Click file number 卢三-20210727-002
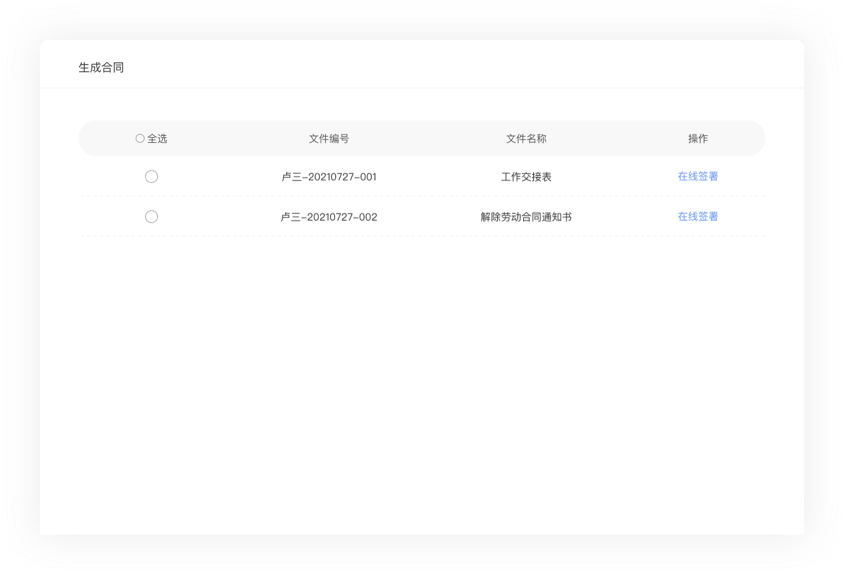This screenshot has height=574, width=844. pos(329,217)
